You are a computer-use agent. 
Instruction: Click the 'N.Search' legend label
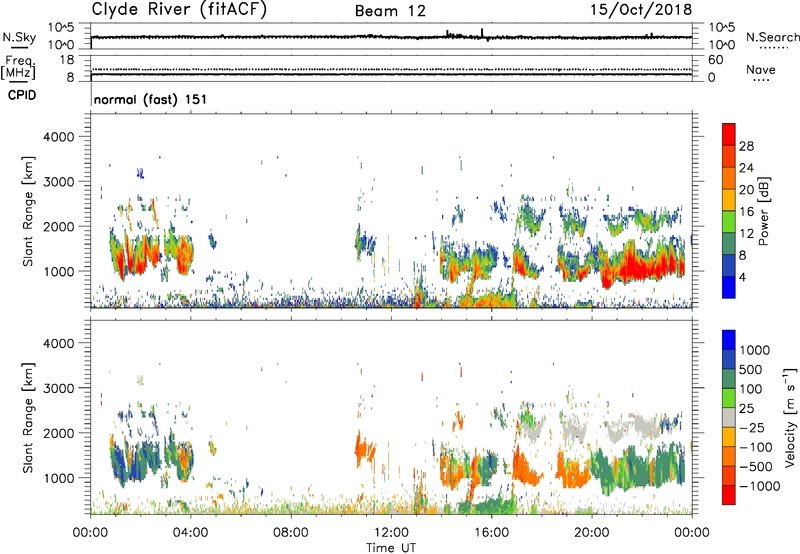click(773, 37)
